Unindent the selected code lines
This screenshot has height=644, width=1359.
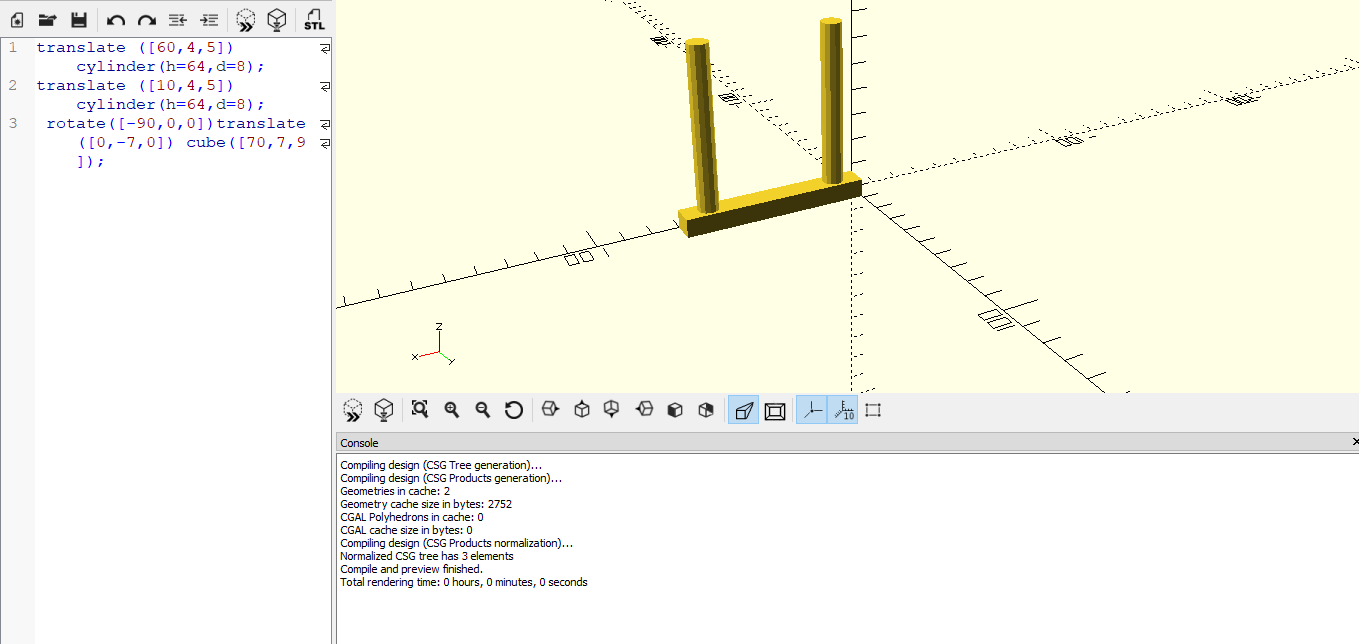(x=178, y=20)
